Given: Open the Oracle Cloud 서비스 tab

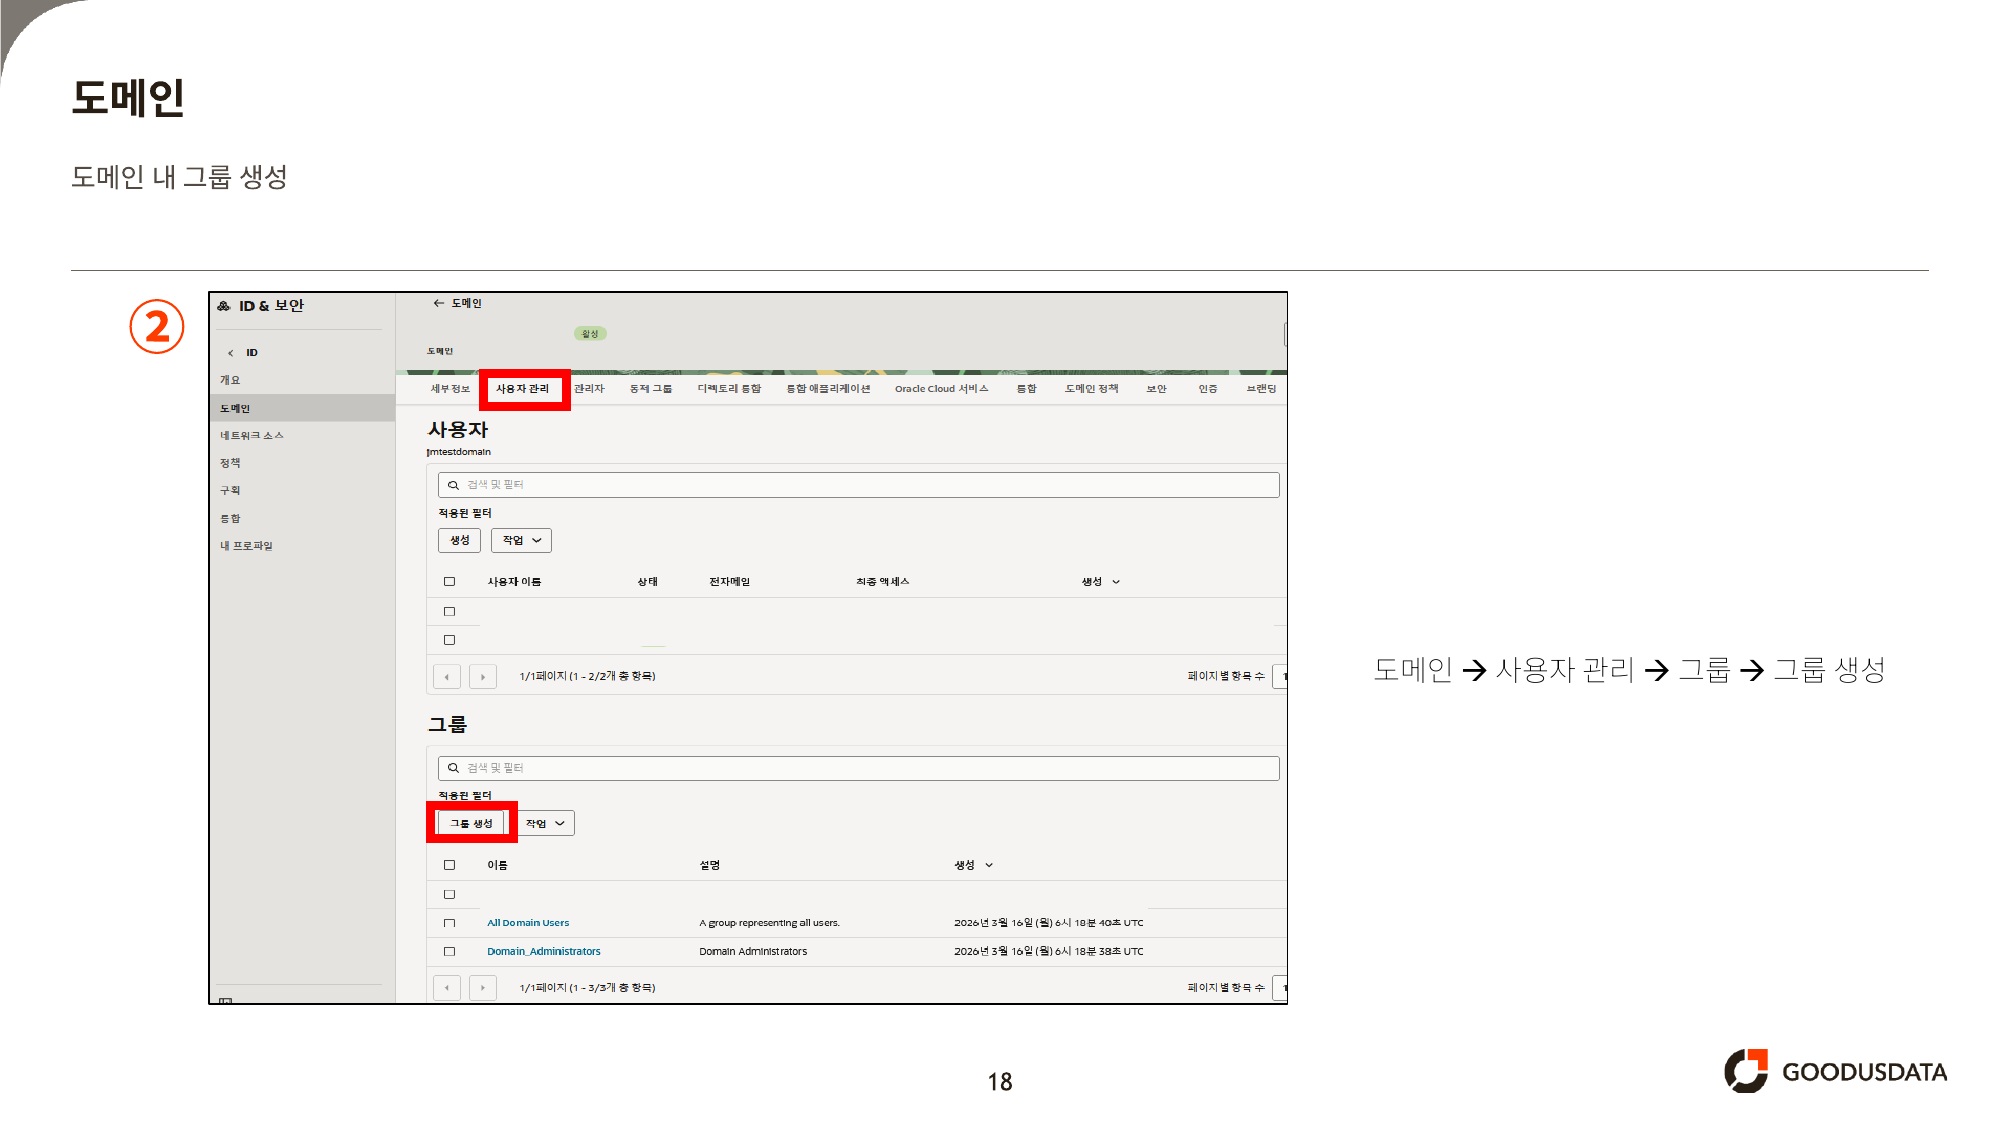Looking at the screenshot, I should point(941,389).
